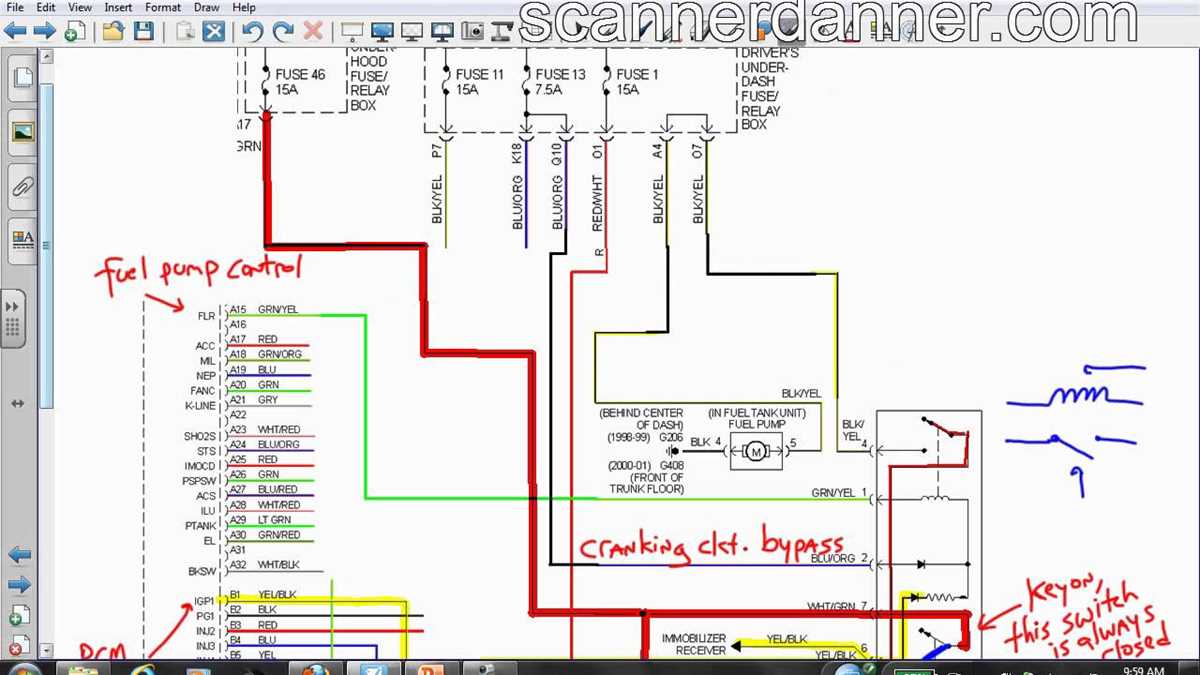
Task: Open the Properties side tab
Action: [x=22, y=240]
